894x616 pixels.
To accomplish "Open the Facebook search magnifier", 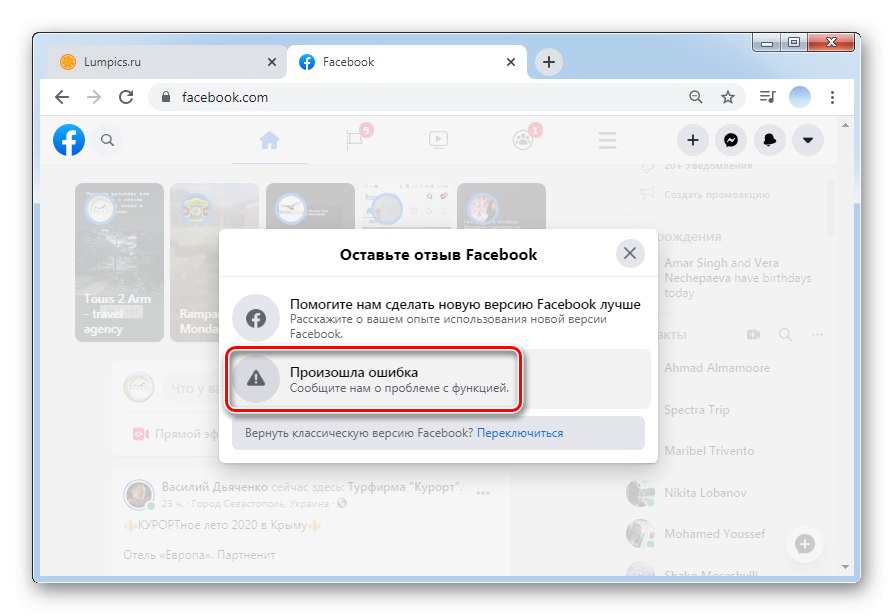I will point(107,140).
